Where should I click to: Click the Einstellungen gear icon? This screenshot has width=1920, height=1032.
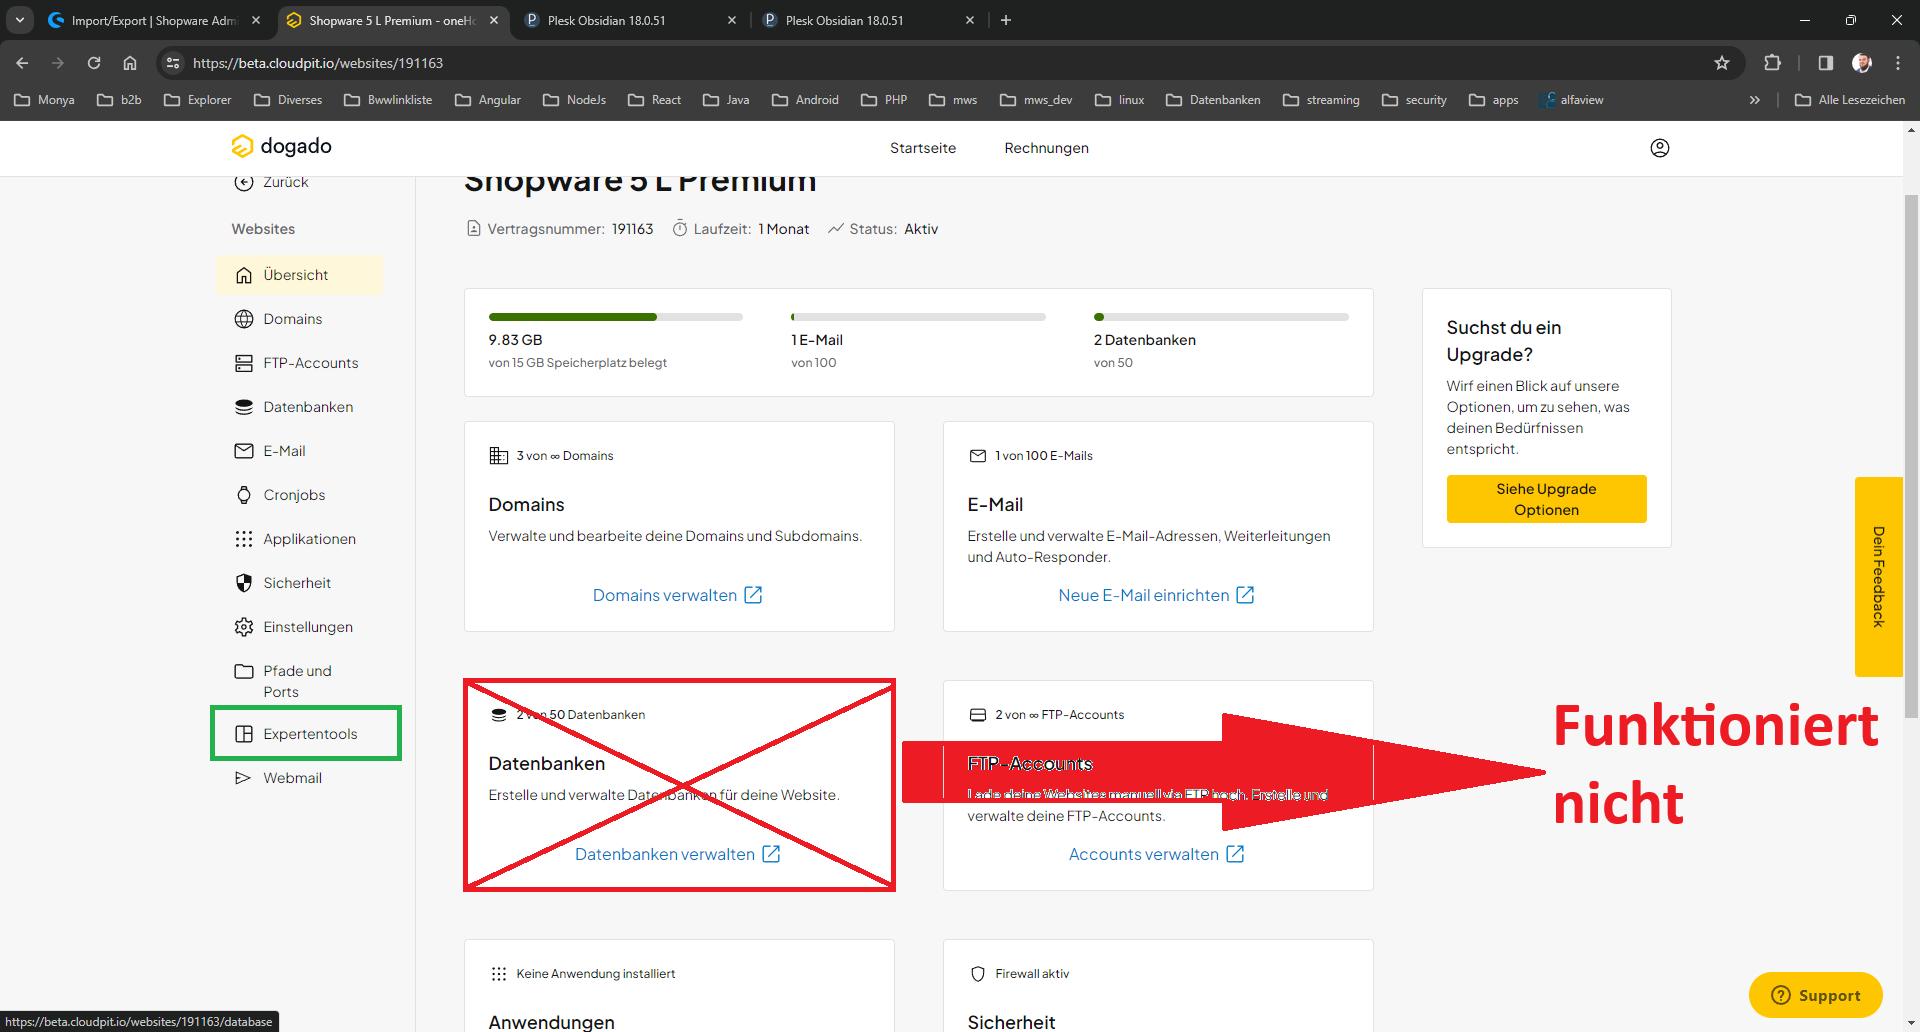(244, 627)
